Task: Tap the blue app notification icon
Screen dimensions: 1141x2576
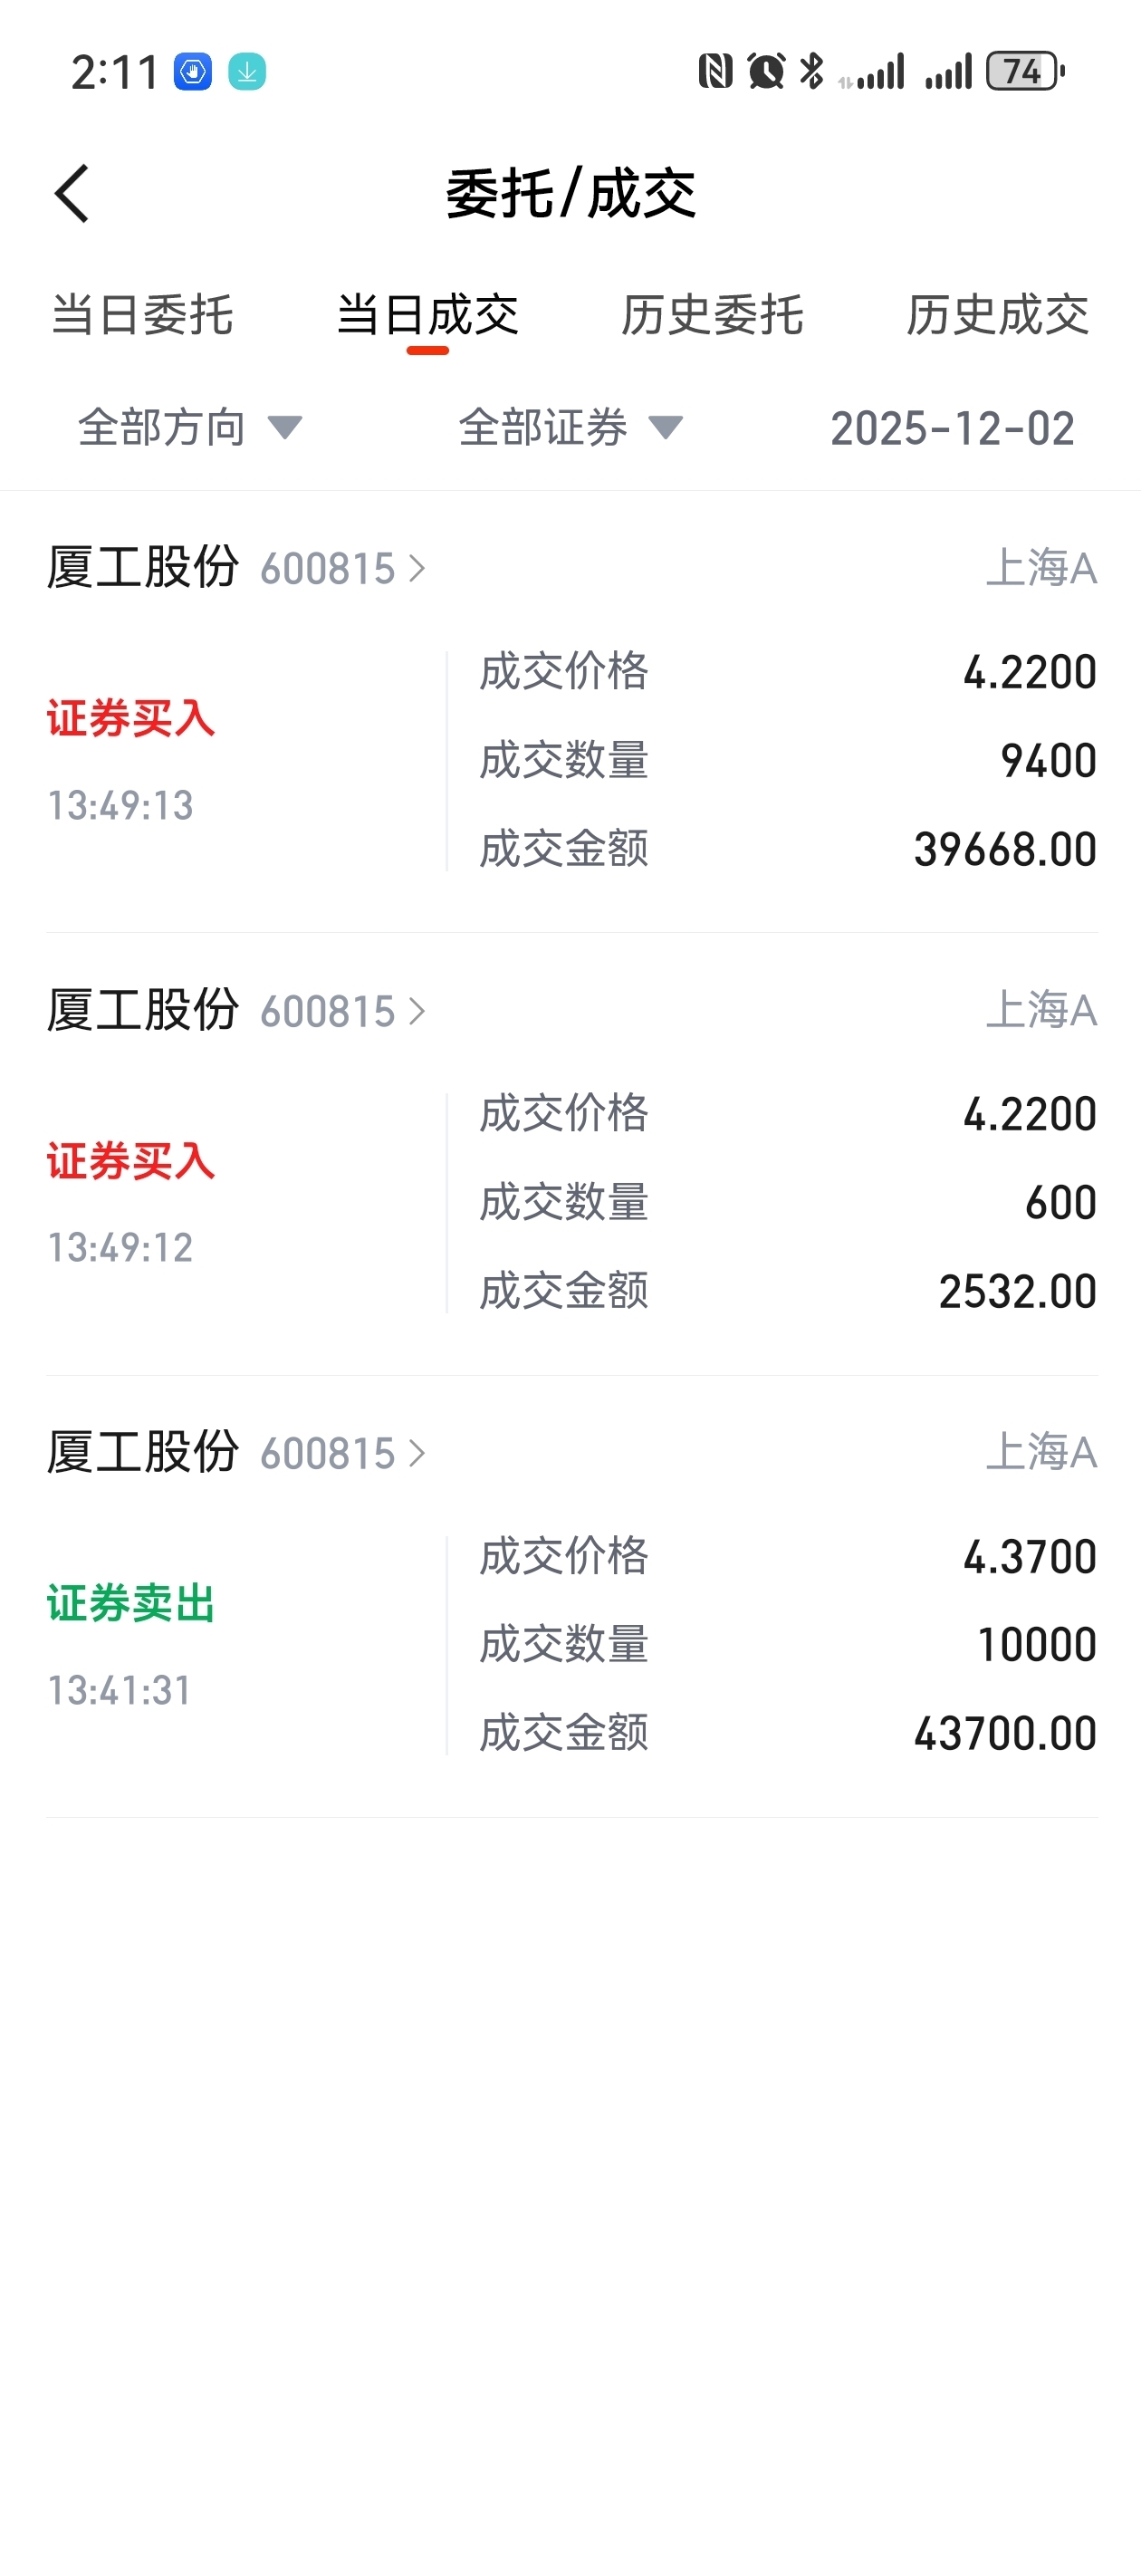Action: [x=193, y=72]
